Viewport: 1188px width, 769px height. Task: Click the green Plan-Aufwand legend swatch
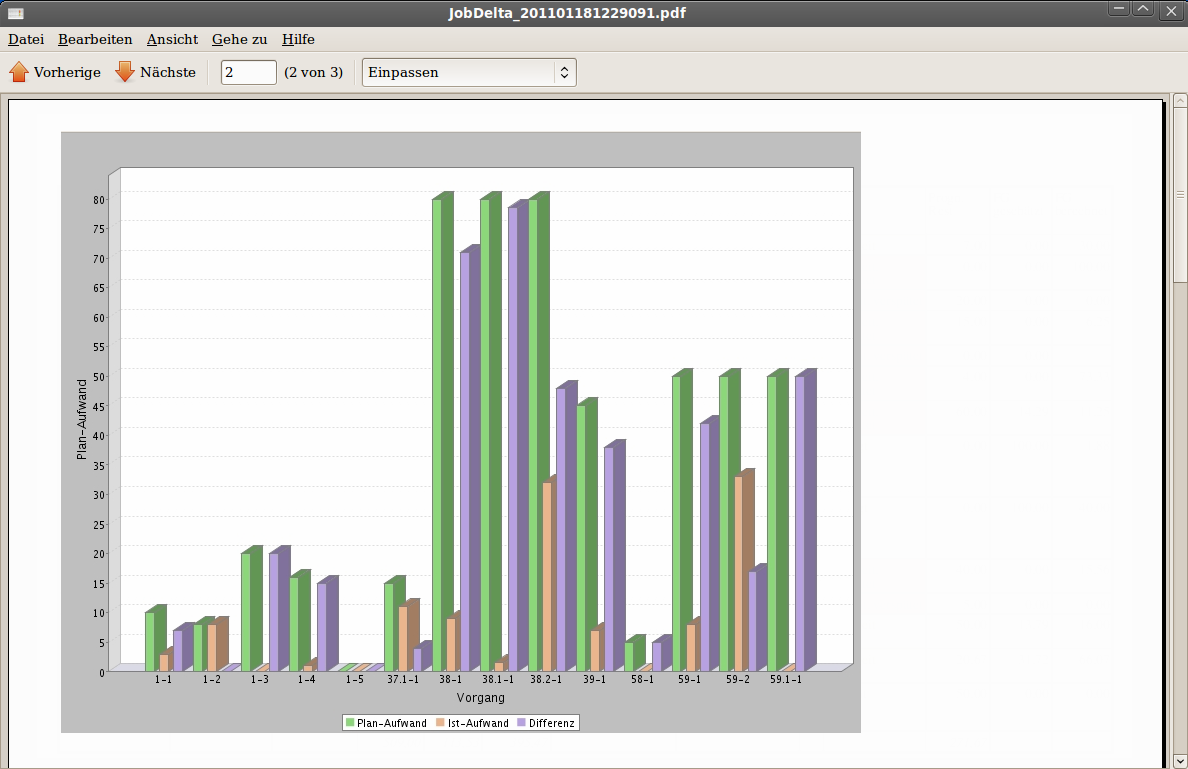351,723
